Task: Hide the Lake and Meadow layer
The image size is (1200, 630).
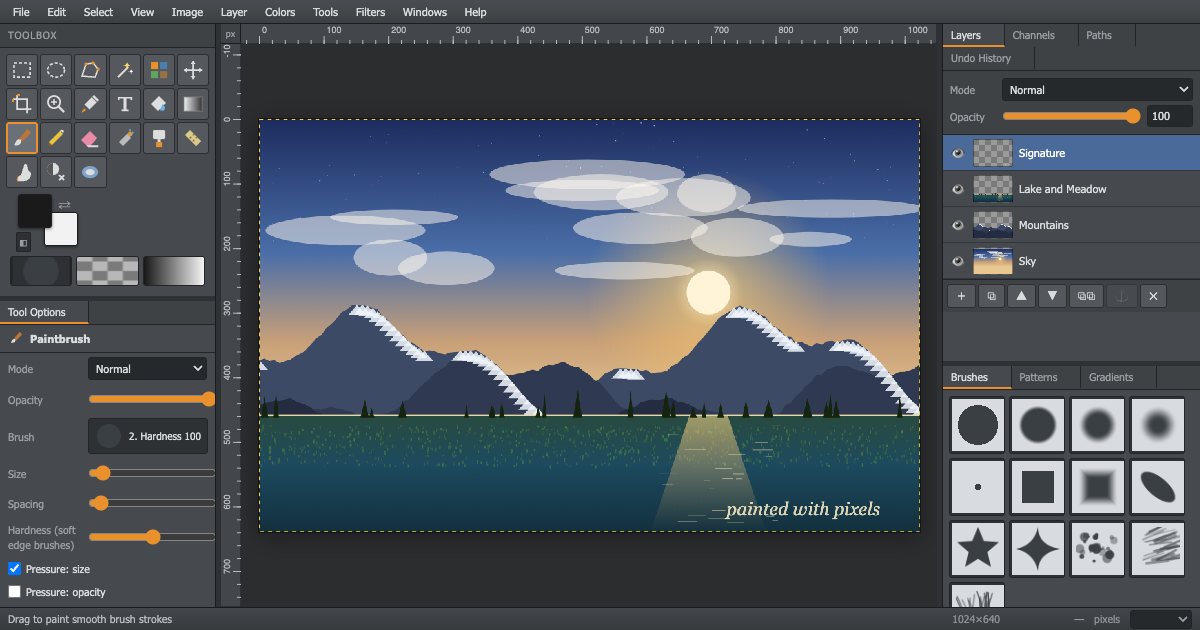Action: pos(957,189)
